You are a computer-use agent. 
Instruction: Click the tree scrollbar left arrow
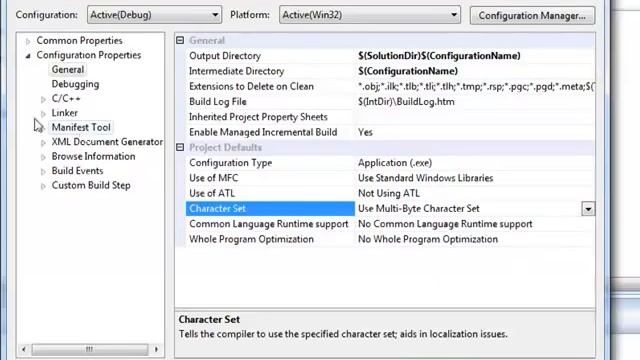(x=24, y=349)
